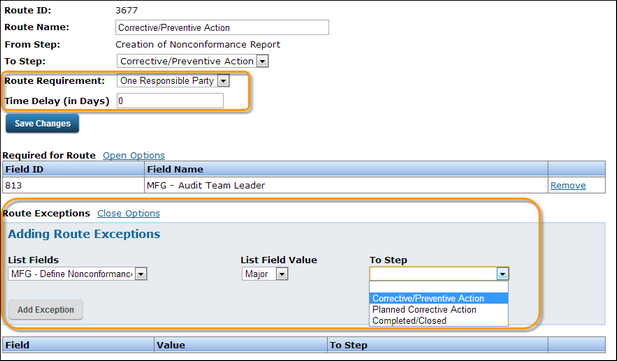Click the row cell showing 813
Image resolution: width=617 pixels, height=361 pixels.
coord(74,185)
